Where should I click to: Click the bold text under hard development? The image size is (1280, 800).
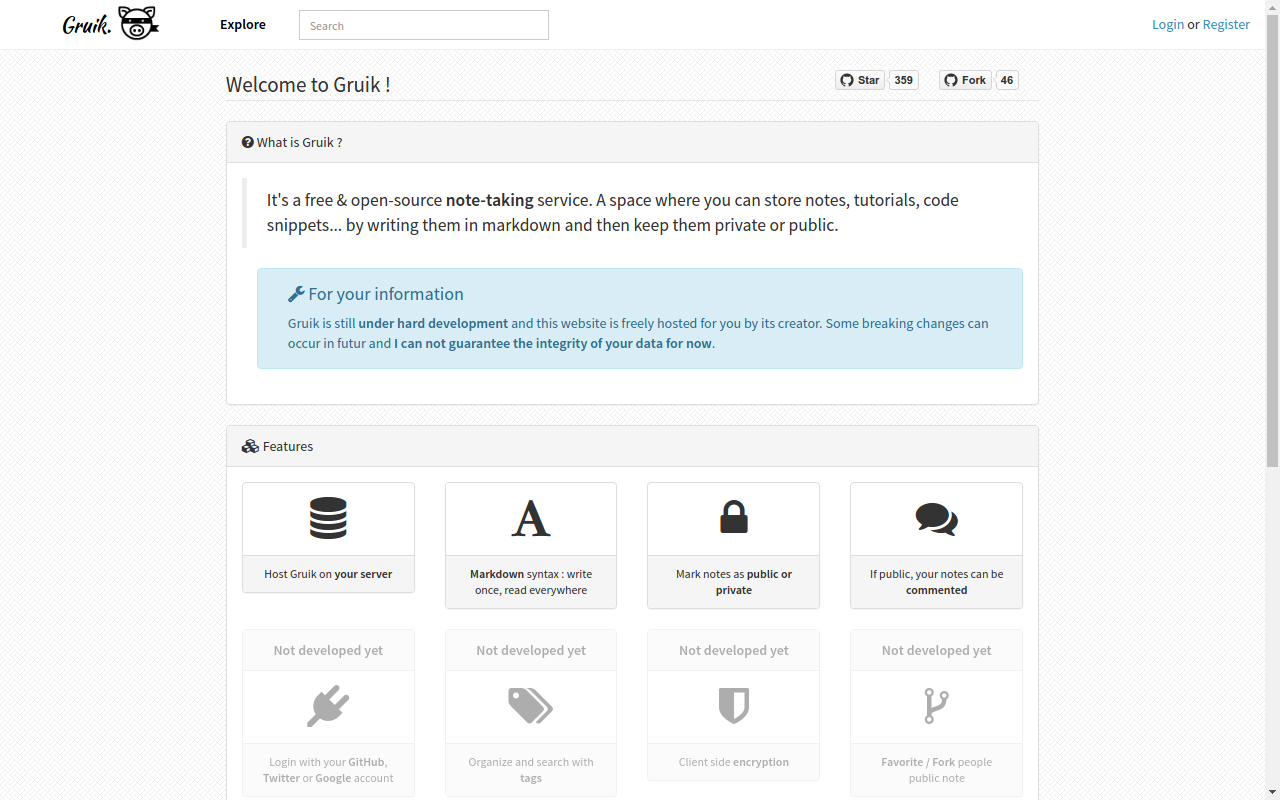[x=433, y=323]
